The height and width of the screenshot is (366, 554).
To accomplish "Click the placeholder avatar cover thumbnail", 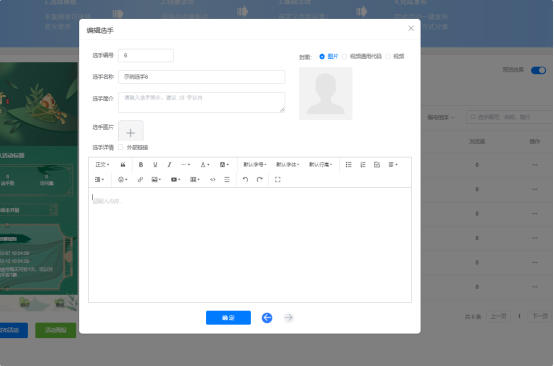I will pos(326,94).
